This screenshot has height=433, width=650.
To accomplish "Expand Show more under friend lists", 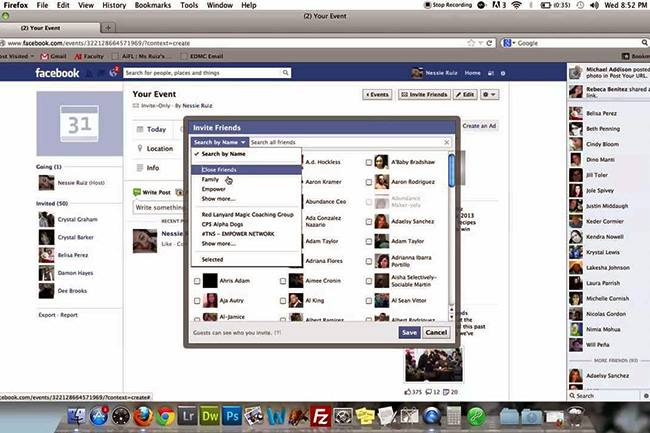I will tap(218, 199).
